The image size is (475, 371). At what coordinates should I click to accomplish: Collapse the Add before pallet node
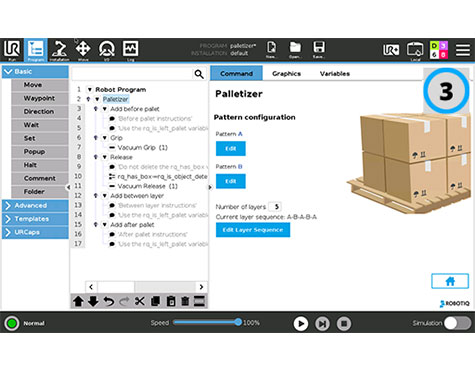[x=105, y=109]
